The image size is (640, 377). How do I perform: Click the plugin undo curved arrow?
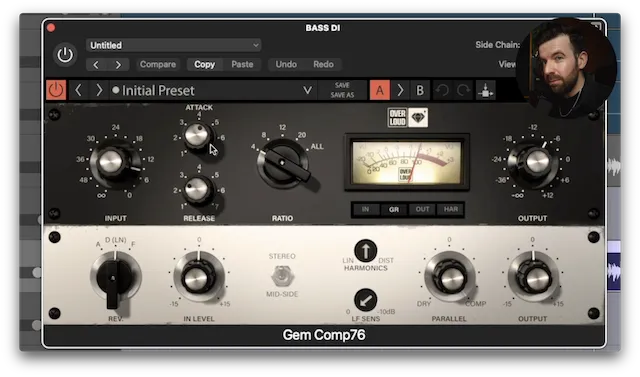442,90
